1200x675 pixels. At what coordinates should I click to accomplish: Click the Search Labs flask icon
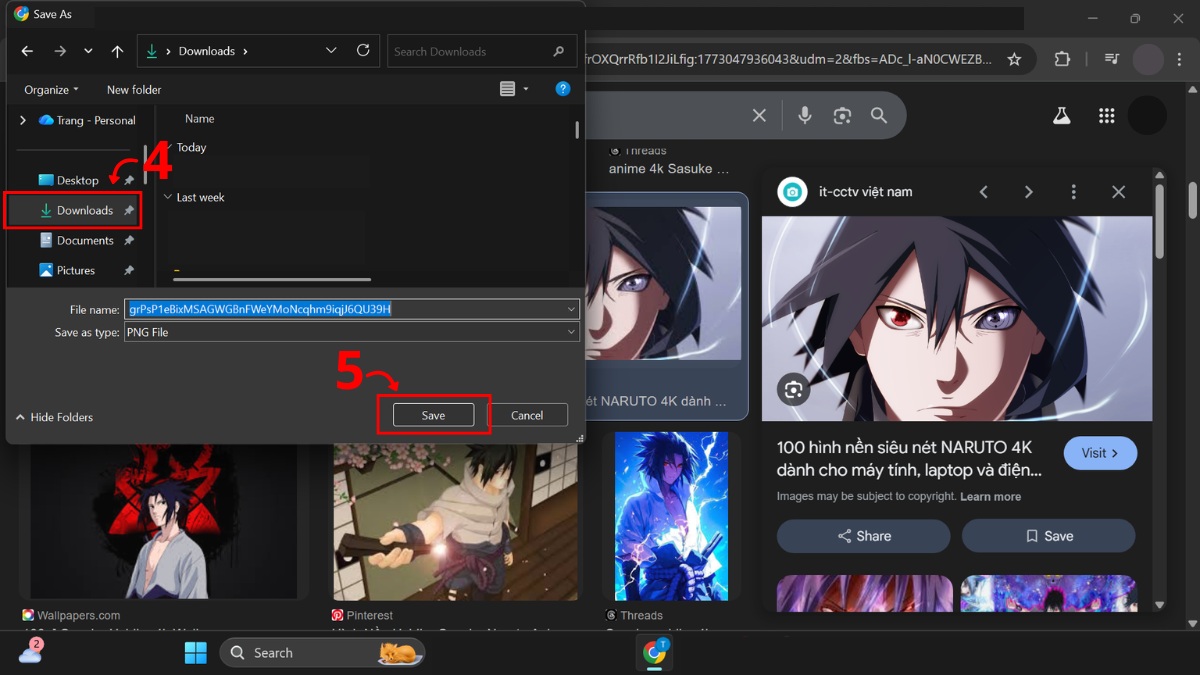(x=1061, y=115)
